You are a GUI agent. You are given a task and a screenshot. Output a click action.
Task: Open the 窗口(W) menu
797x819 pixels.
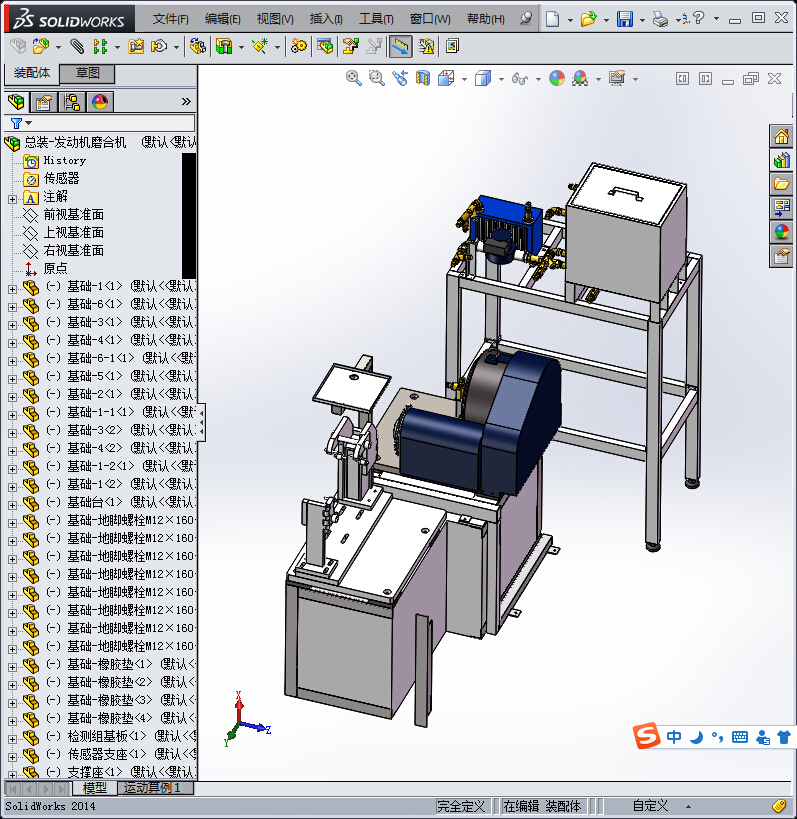[430, 19]
